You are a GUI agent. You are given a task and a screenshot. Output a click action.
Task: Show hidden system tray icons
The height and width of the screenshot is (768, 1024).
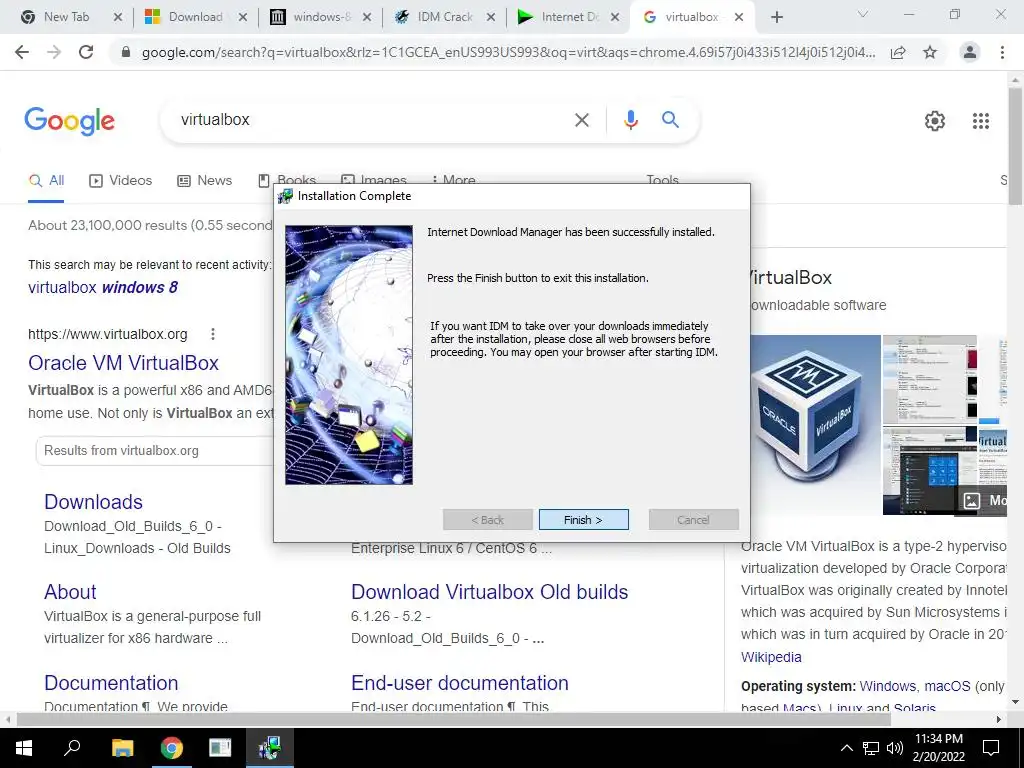pyautogui.click(x=846, y=748)
